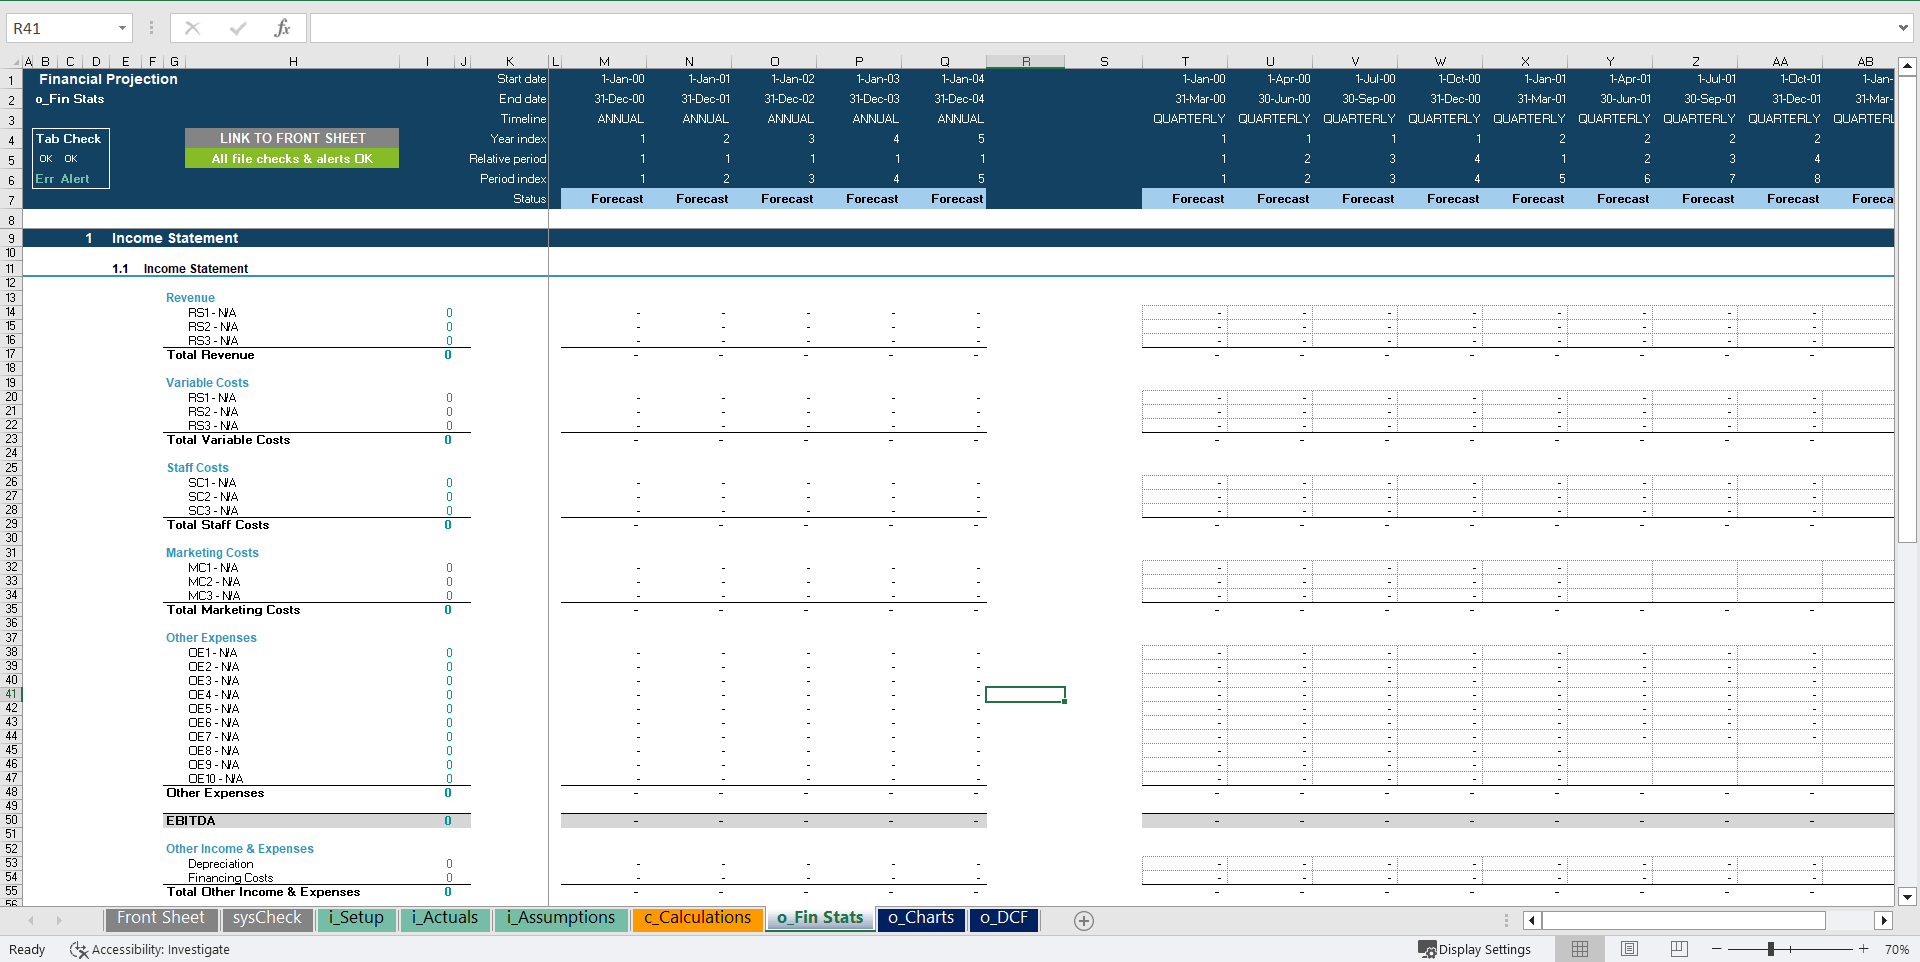
Task: Switch to Page Break Preview icon
Action: pyautogui.click(x=1679, y=949)
